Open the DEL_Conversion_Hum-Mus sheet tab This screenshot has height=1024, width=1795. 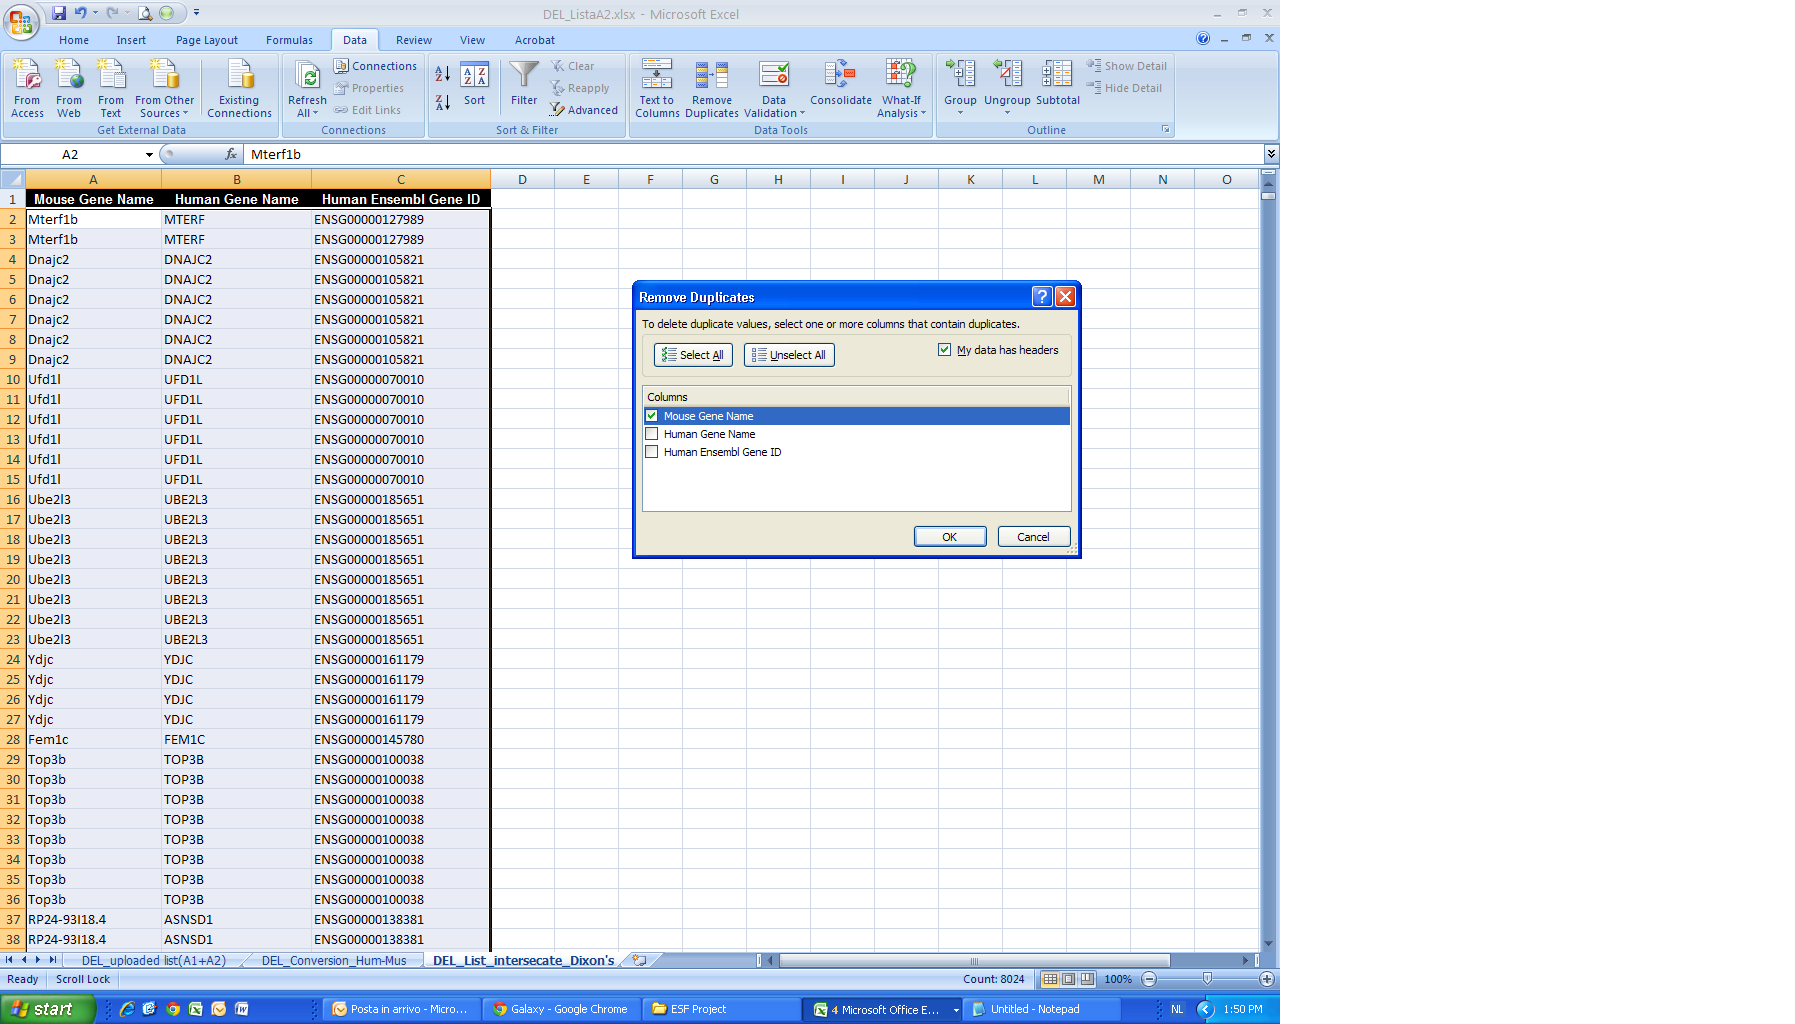[333, 961]
